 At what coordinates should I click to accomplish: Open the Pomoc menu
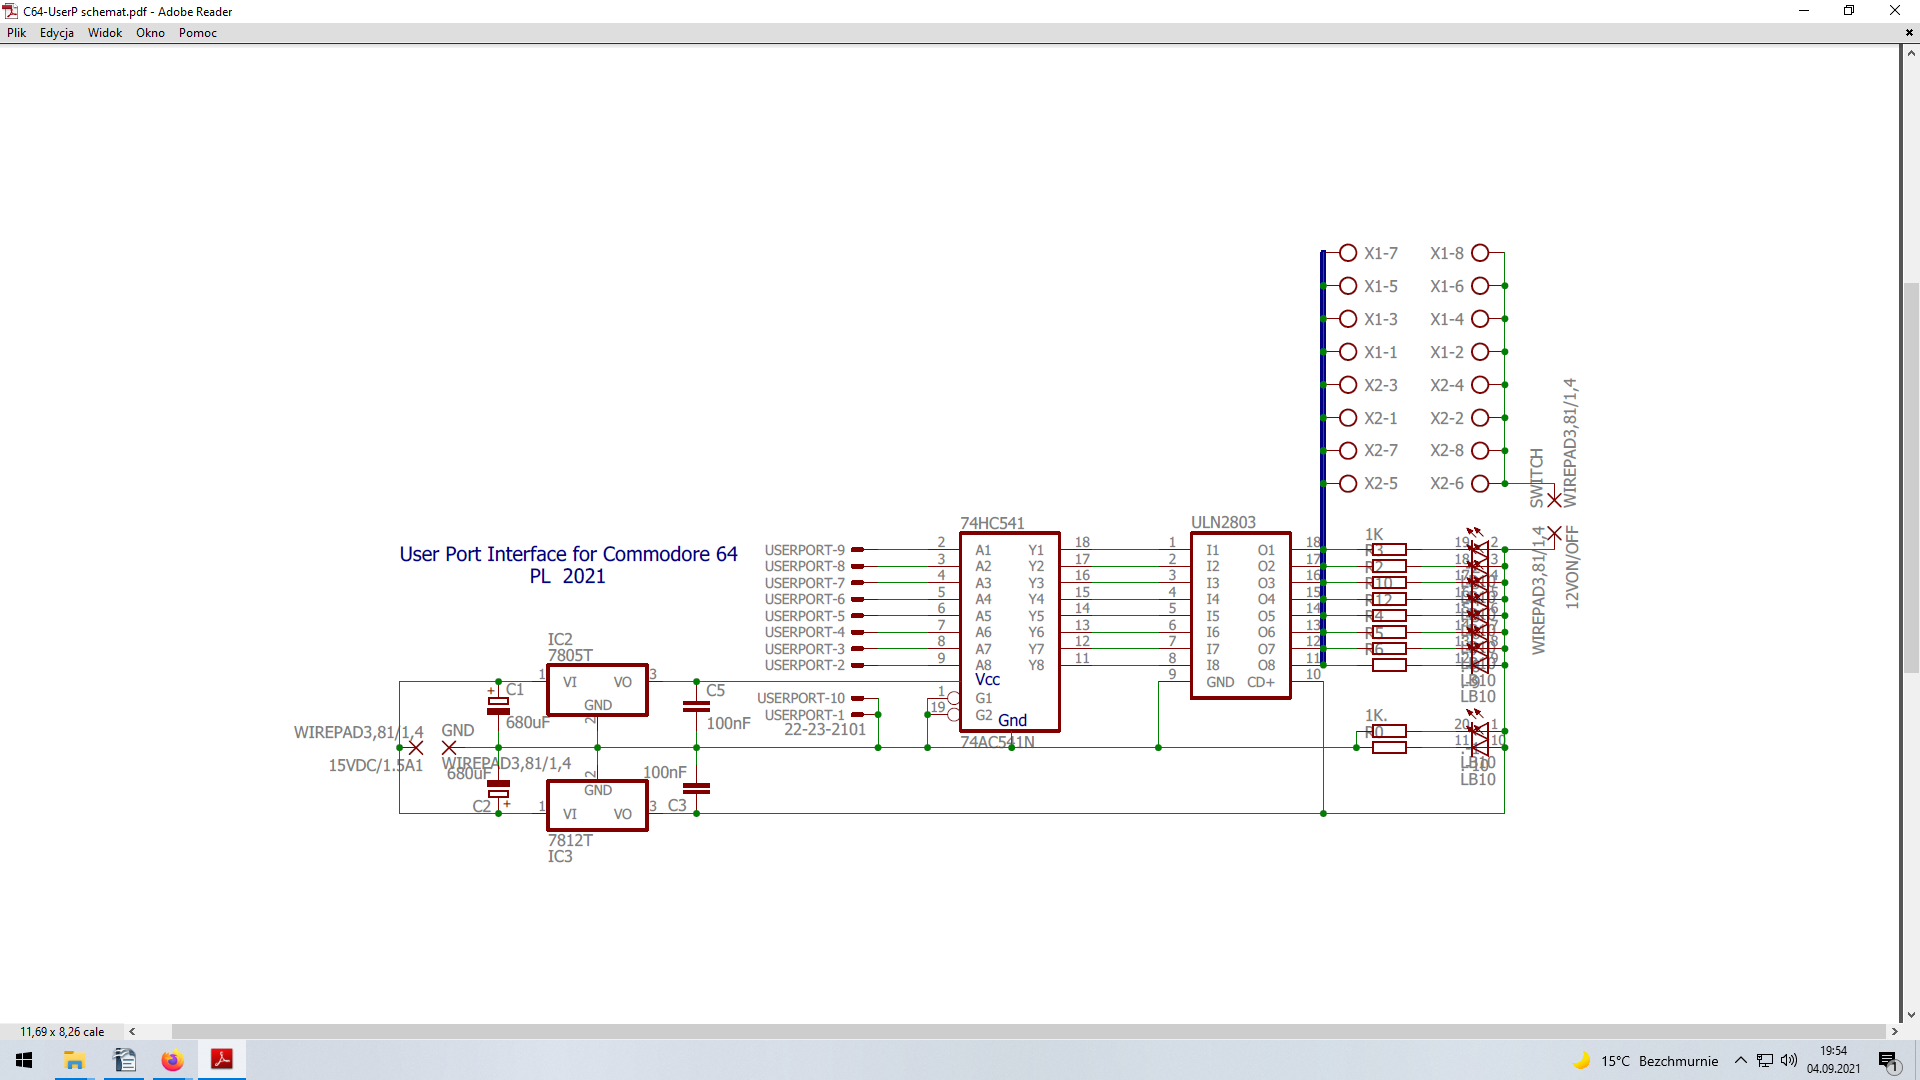point(197,33)
